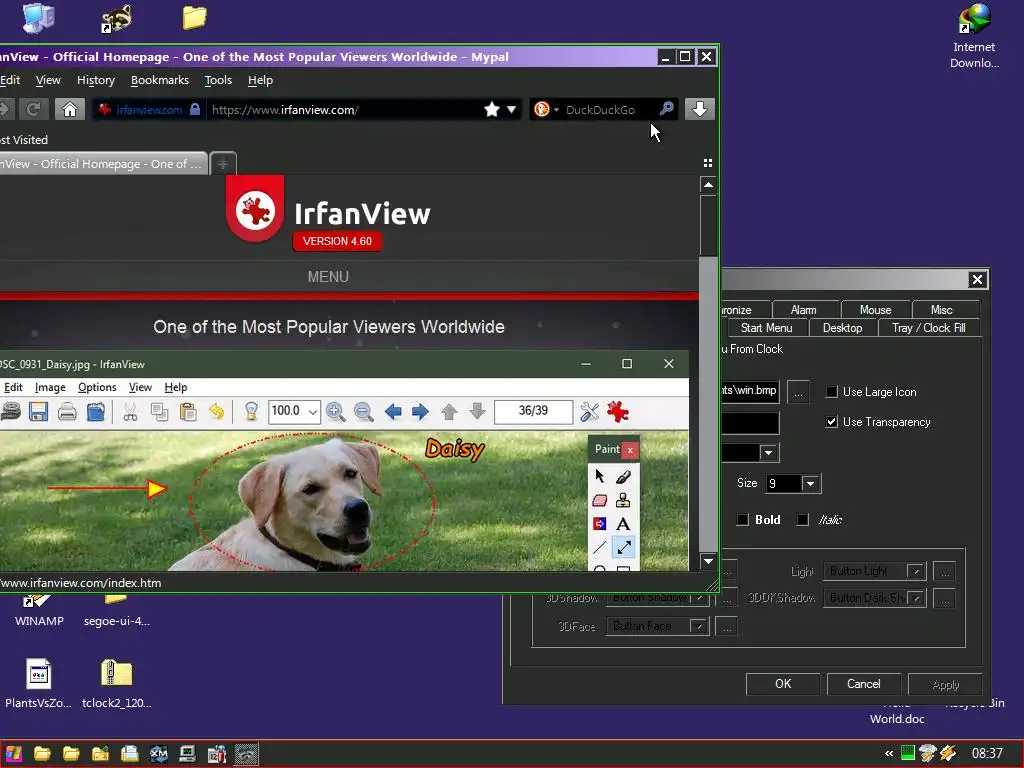Click the scroll up arrow in browser

(x=708, y=185)
